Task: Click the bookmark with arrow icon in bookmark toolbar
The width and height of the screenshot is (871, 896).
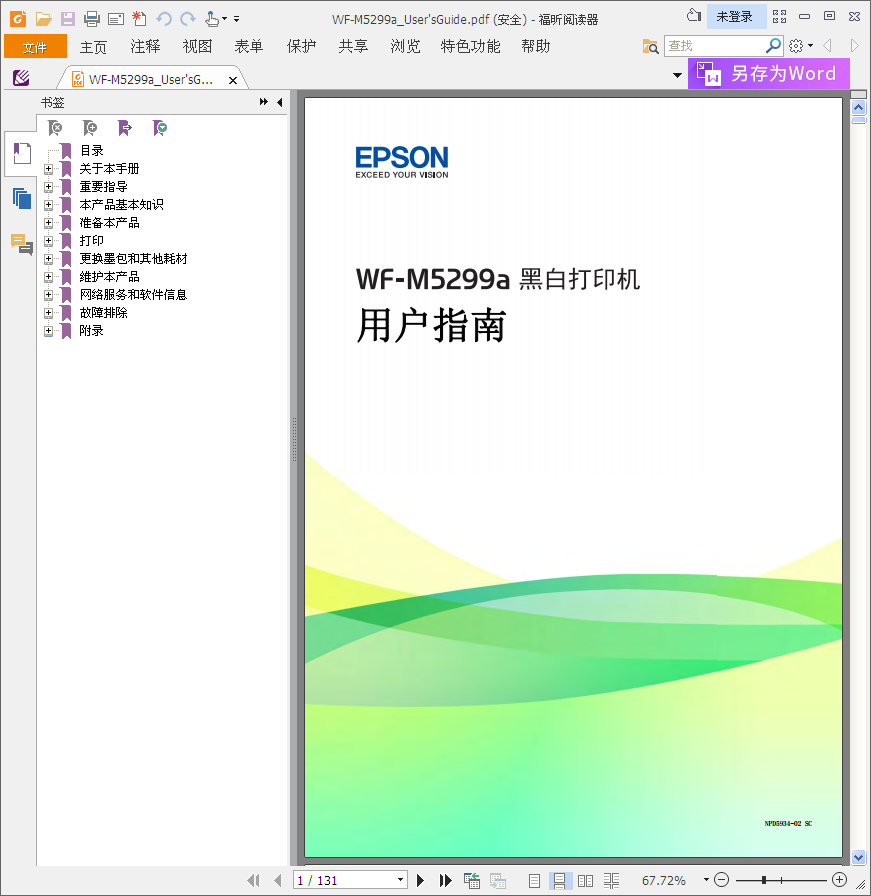Action: pos(125,128)
